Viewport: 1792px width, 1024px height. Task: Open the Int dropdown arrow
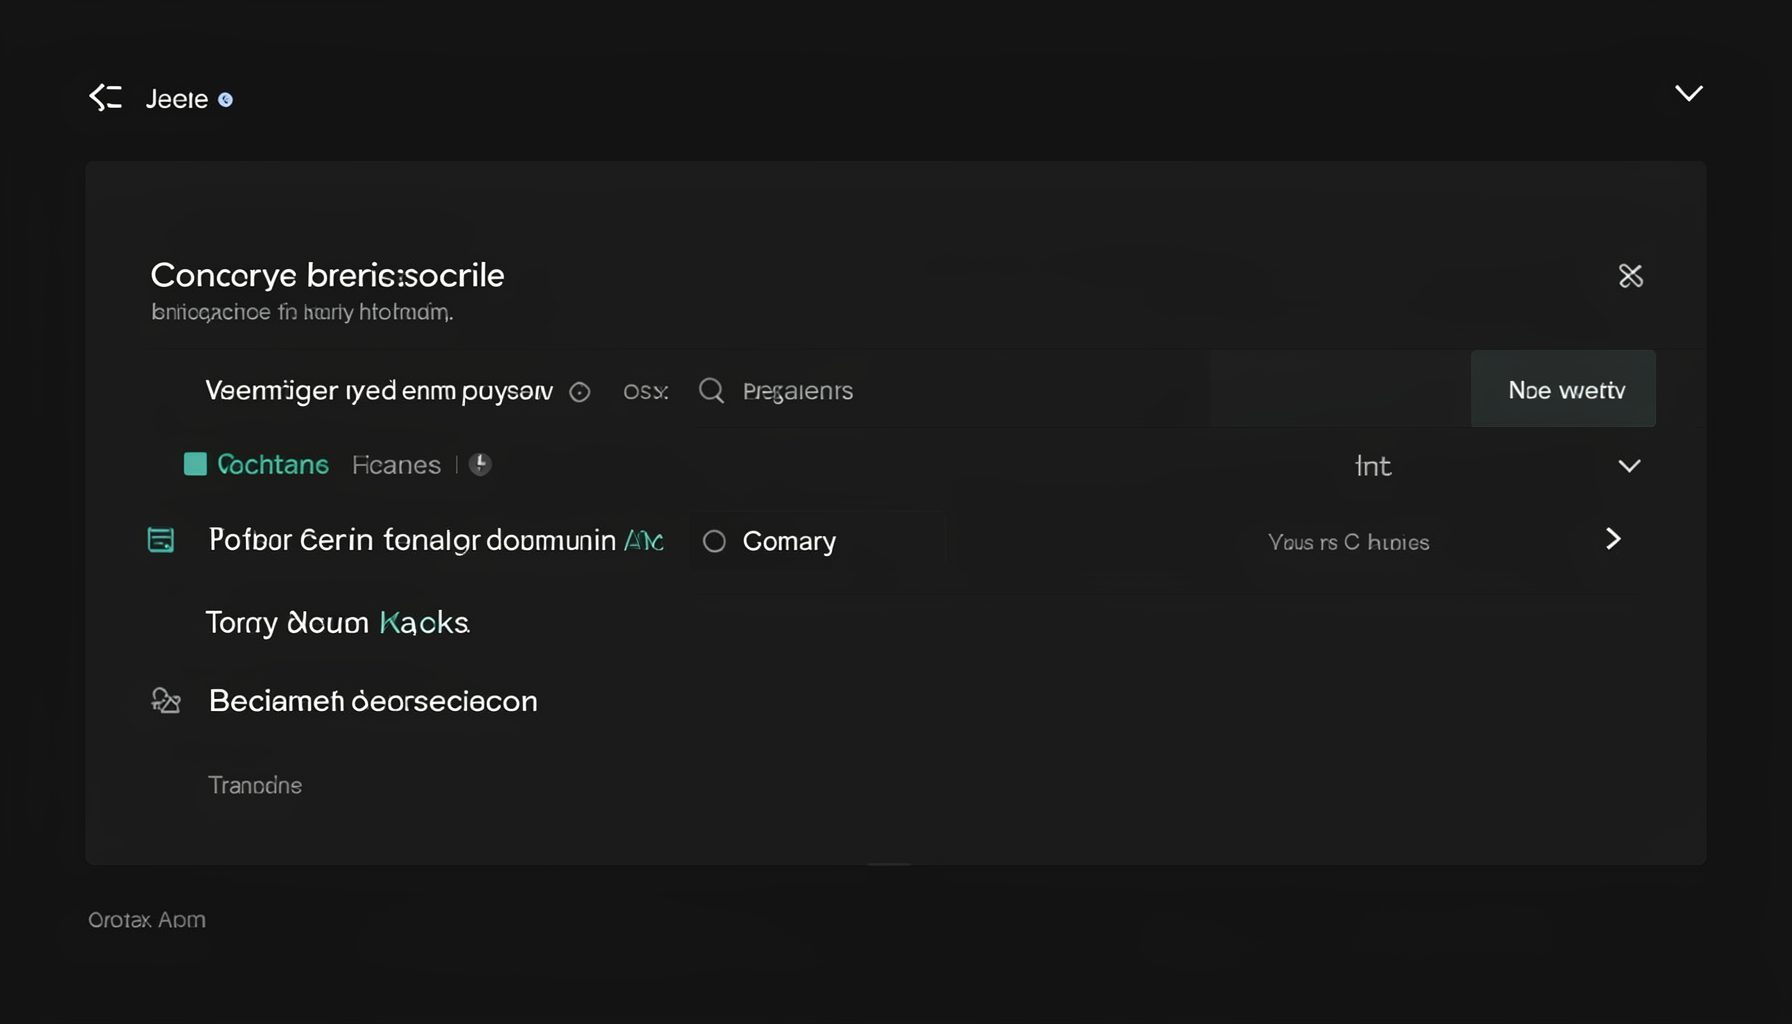point(1629,466)
